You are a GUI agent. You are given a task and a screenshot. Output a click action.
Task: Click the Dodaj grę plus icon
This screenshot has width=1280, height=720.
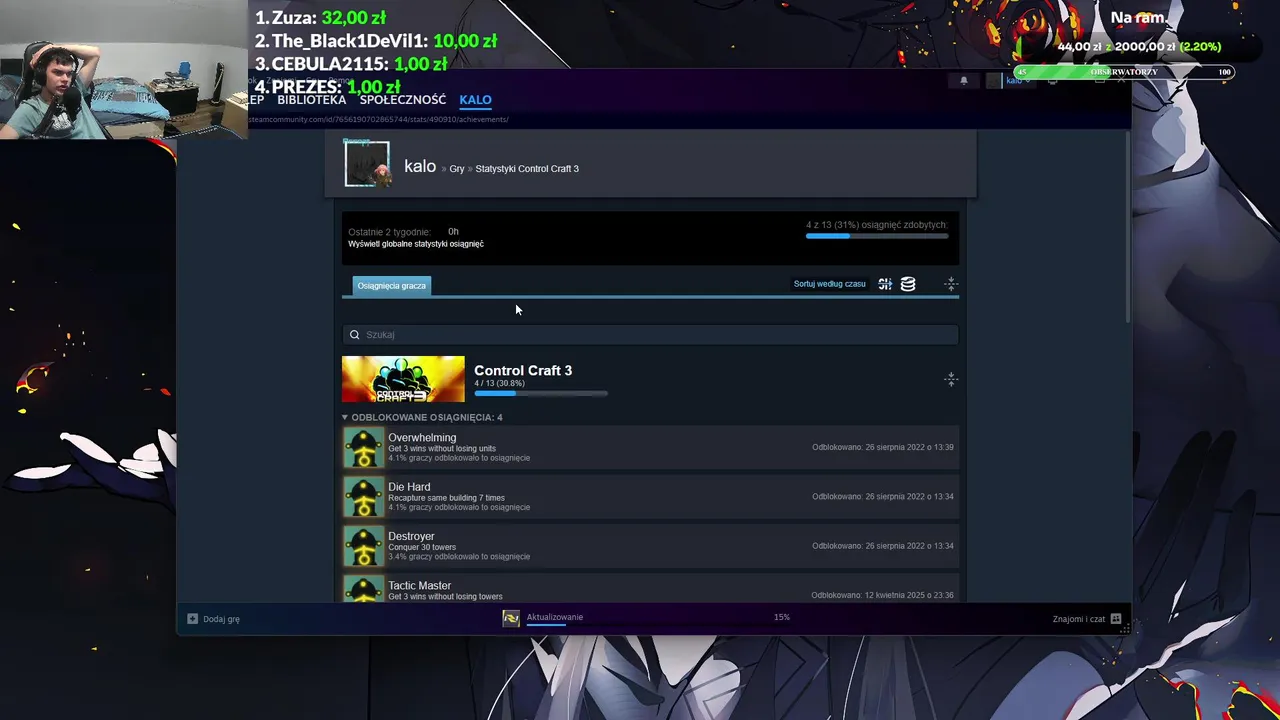[x=192, y=619]
